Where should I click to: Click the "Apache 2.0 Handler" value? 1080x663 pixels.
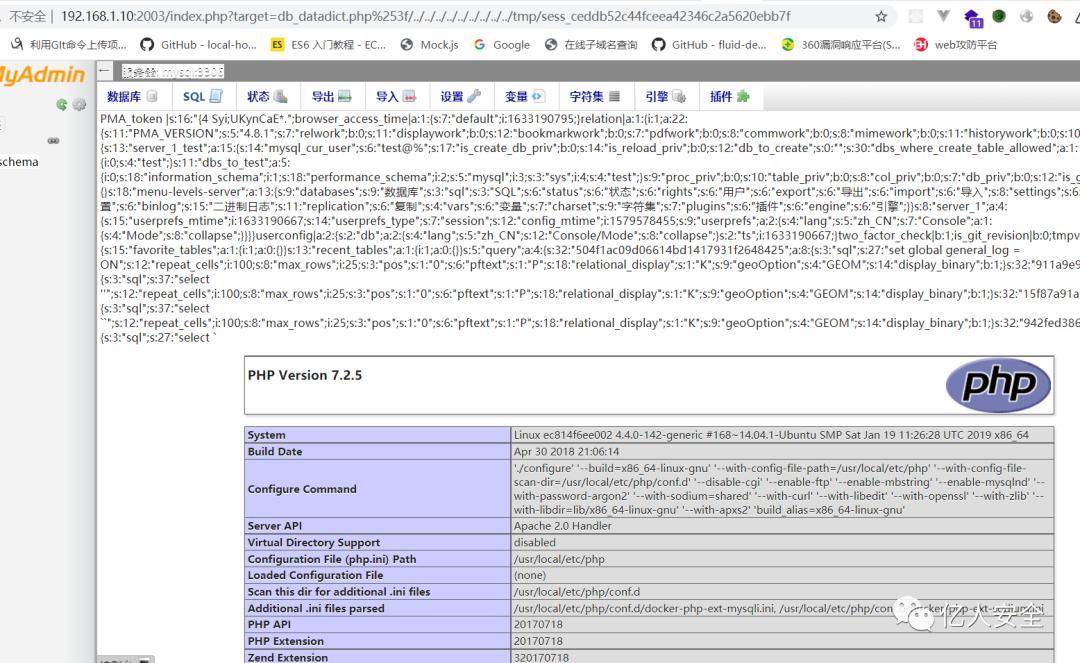click(563, 526)
